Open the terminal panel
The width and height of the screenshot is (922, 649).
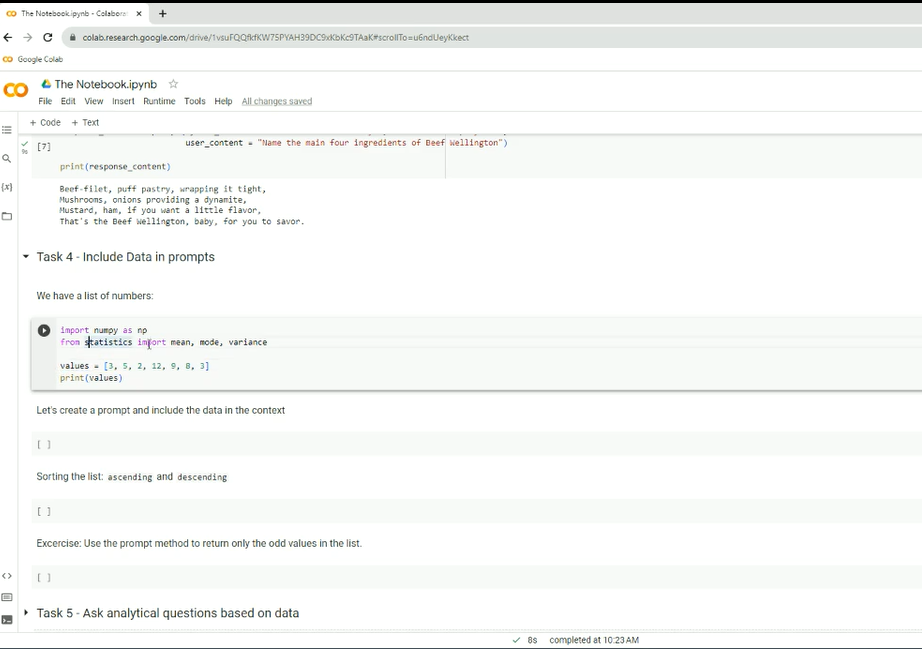(x=7, y=620)
